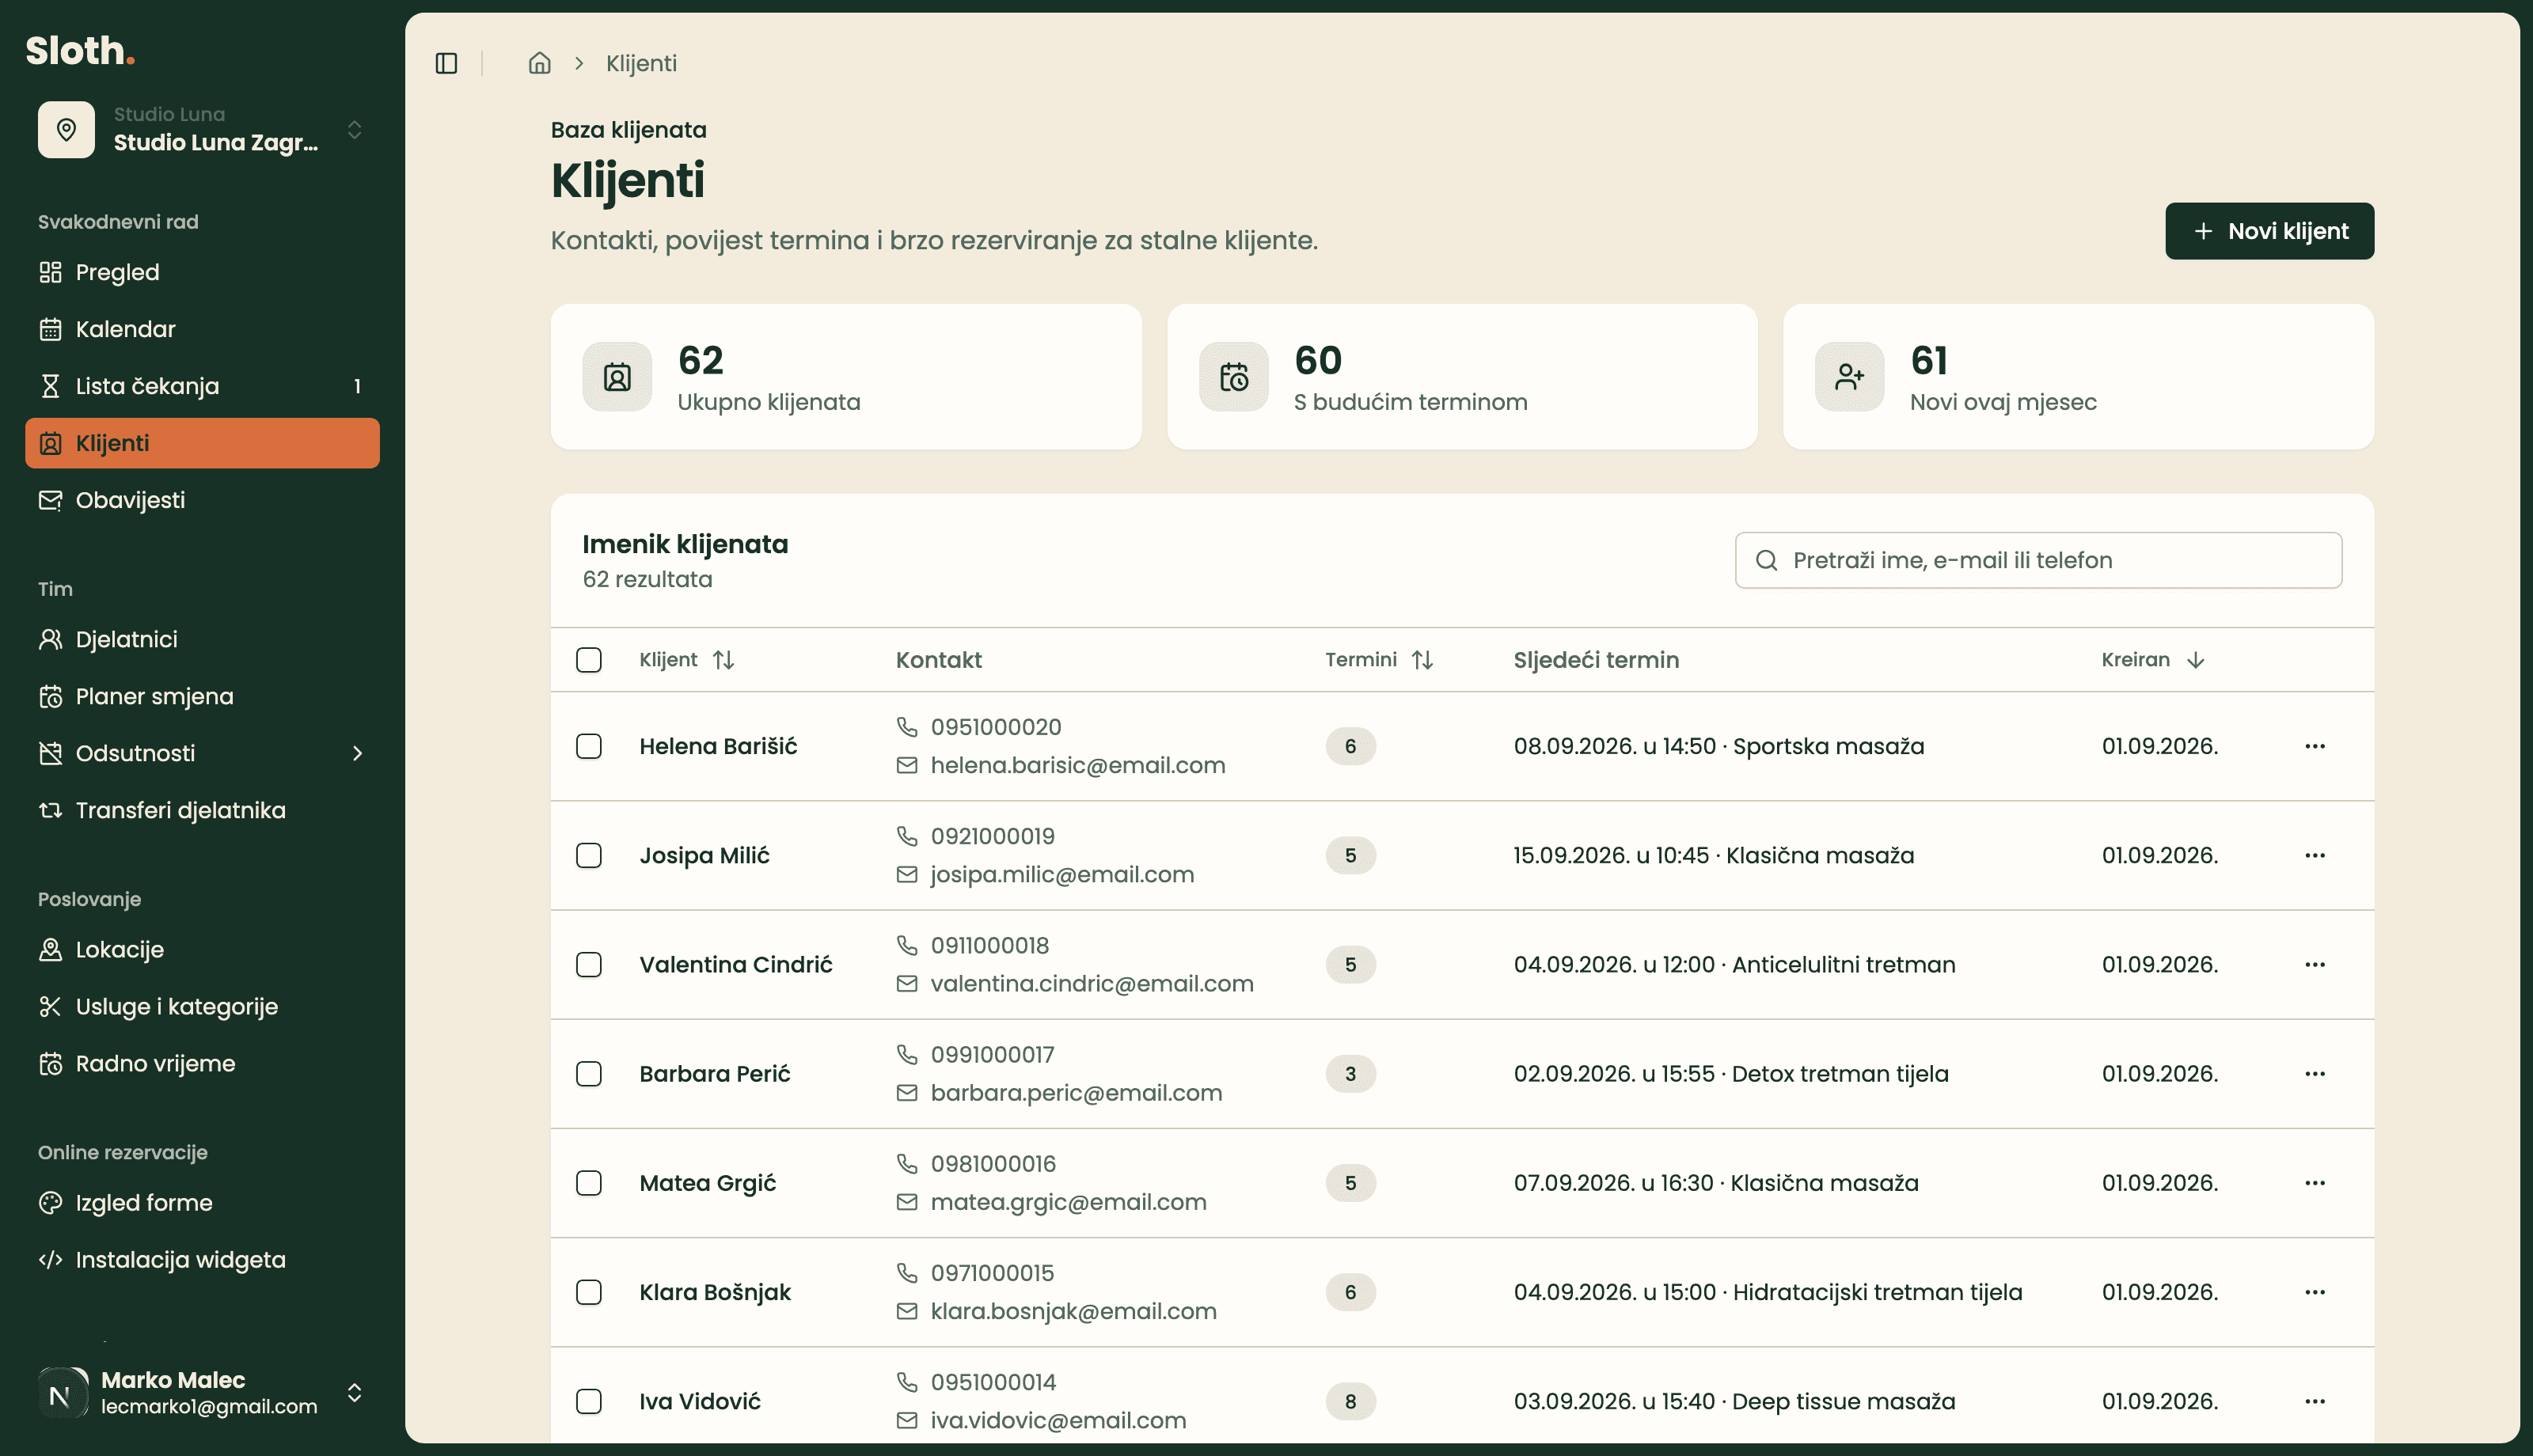Click mail icon beside josipa.milic@email.com
2533x1456 pixels.
pyautogui.click(x=906, y=875)
